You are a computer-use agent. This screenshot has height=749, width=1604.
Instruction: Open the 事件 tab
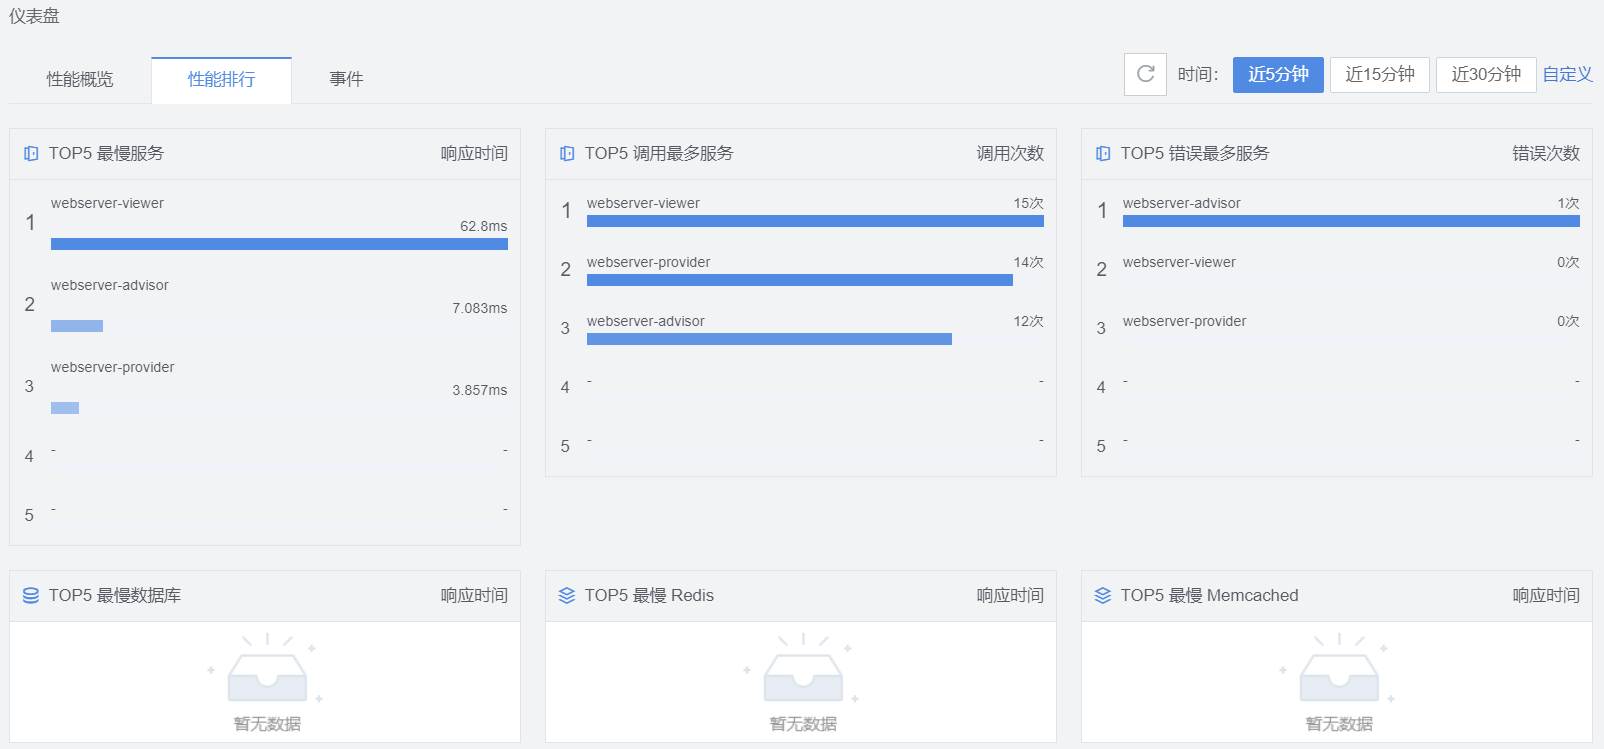click(x=346, y=79)
